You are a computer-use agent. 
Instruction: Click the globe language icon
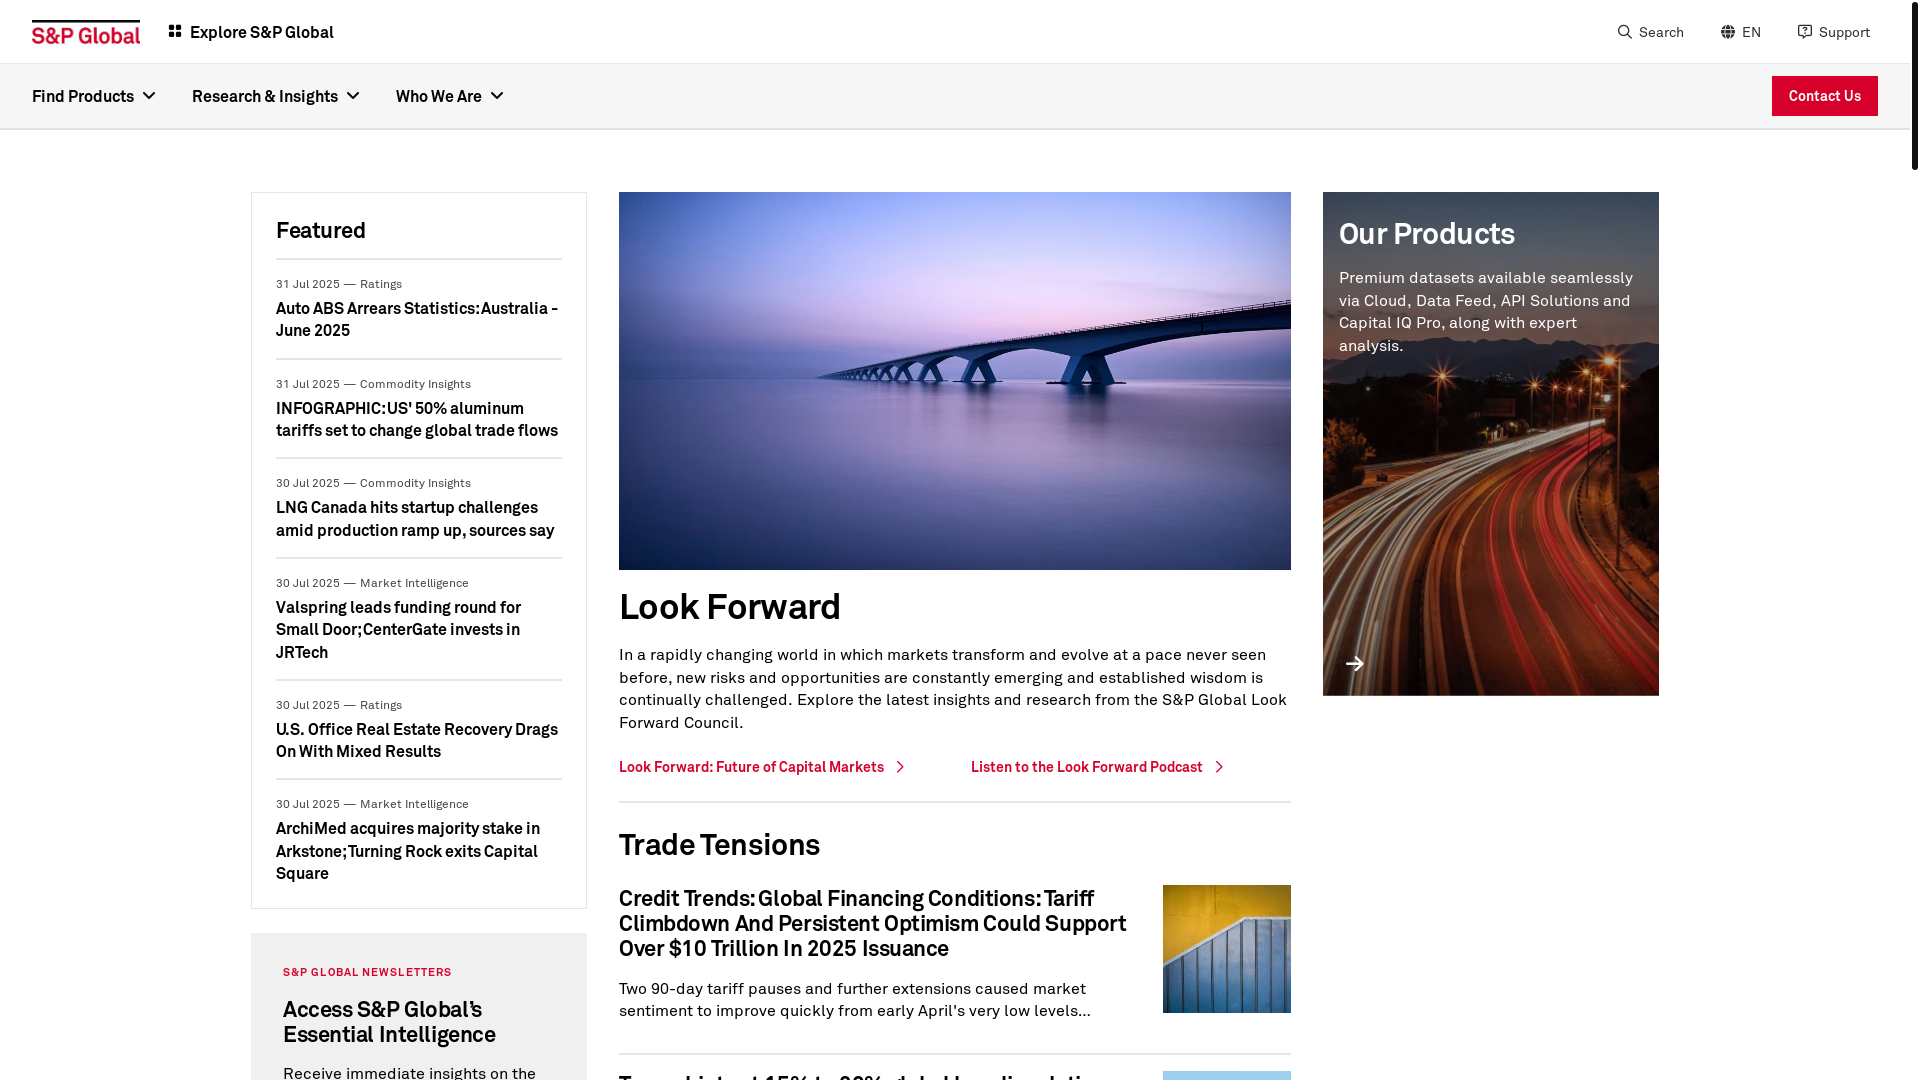coord(1728,32)
